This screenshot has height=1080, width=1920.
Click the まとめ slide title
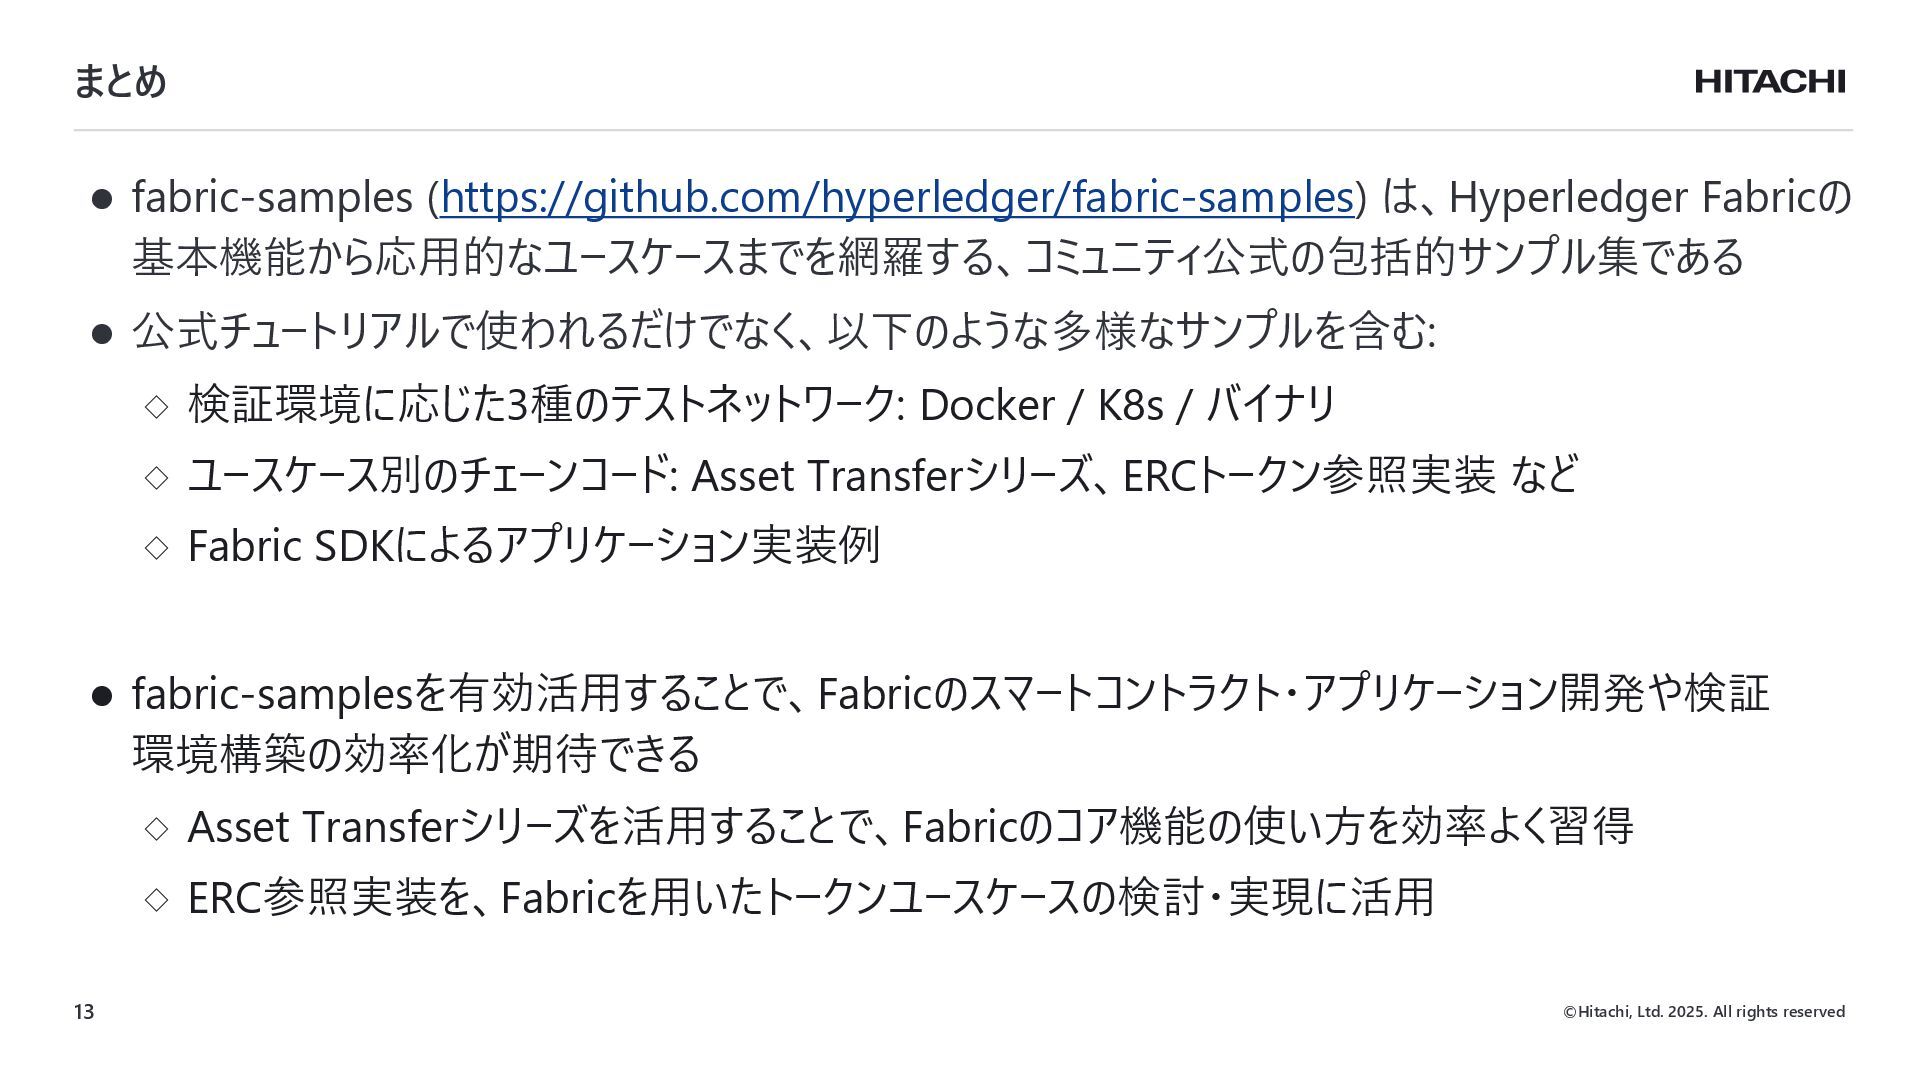pos(120,82)
